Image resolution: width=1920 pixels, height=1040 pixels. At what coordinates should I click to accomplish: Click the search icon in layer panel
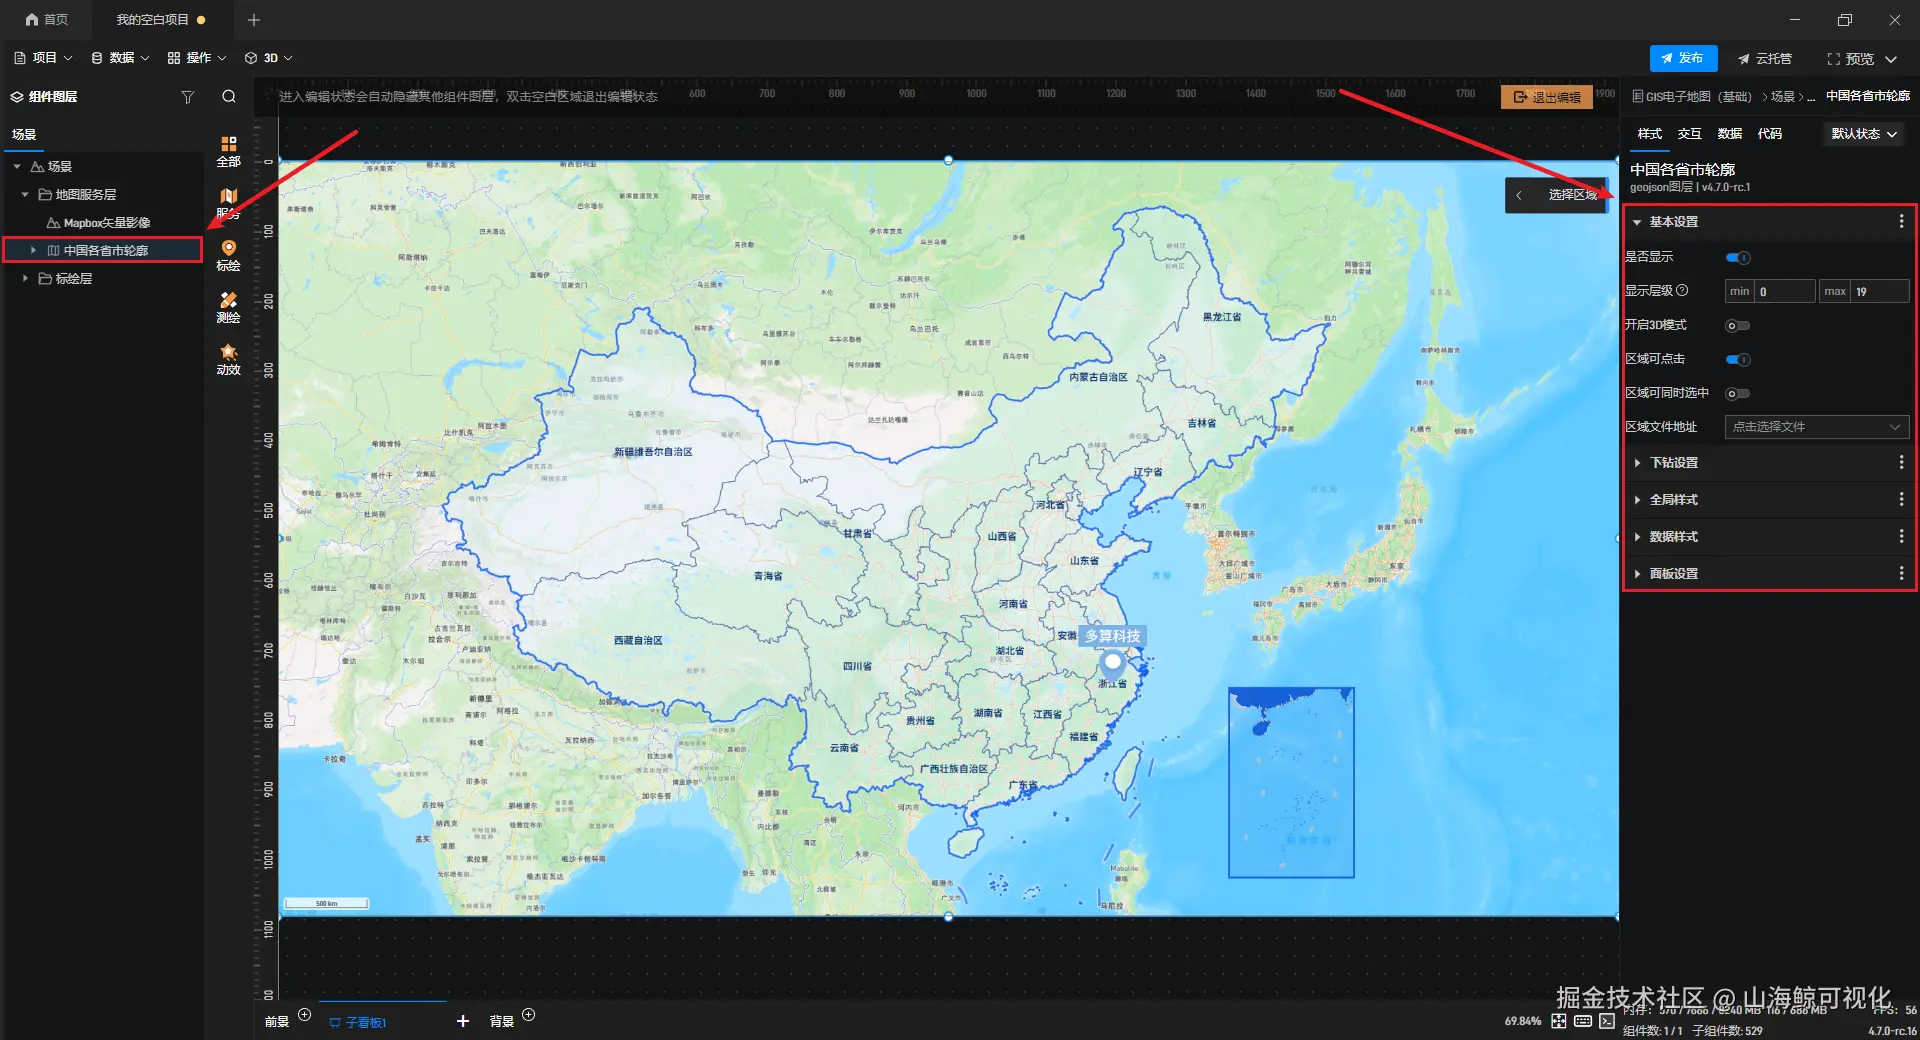(x=229, y=97)
